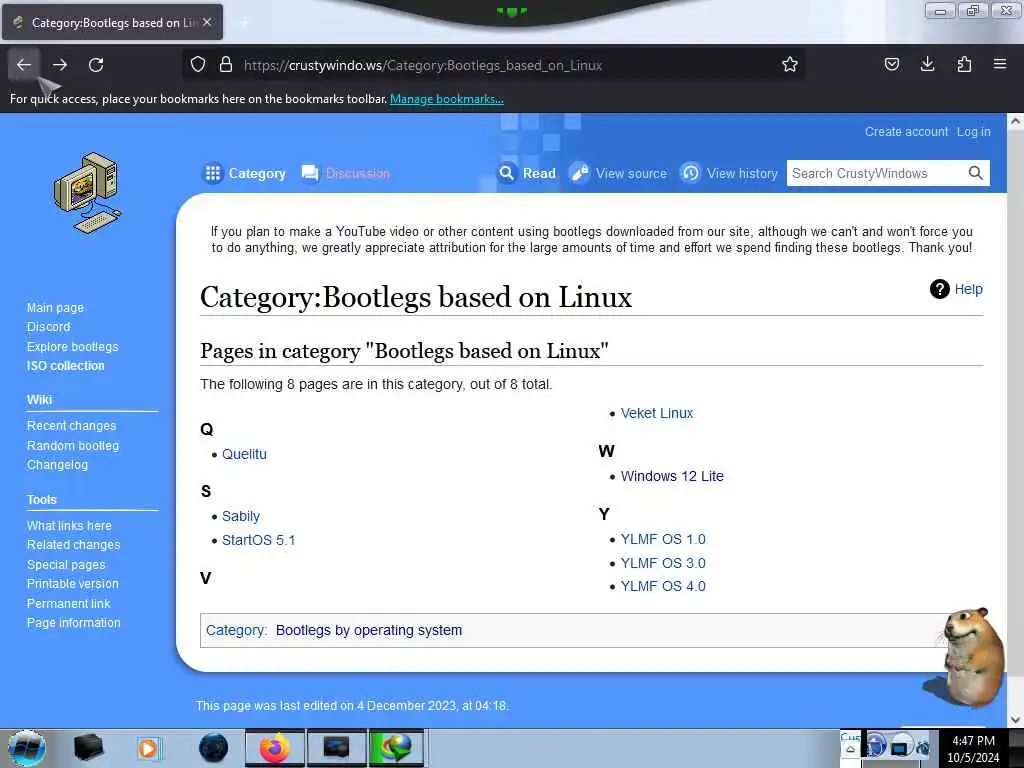Open the Downloads arrow icon

(x=927, y=64)
